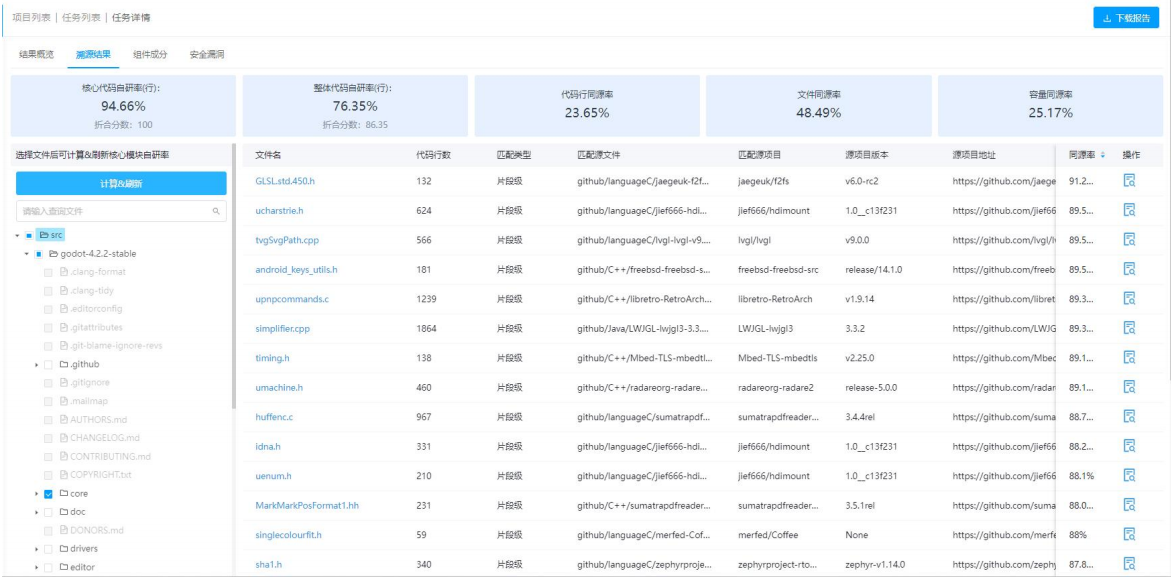This screenshot has width=1171, height=579.
Task: Click detail icon for huffenc.c row
Action: pos(1129,417)
